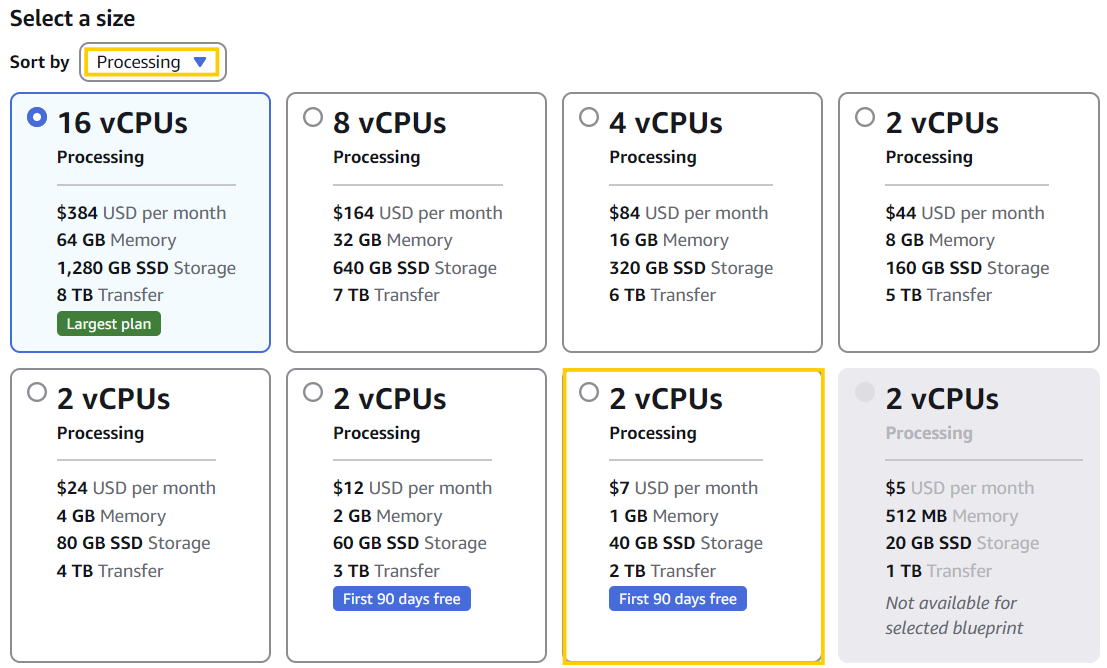Viewport: 1107px width, 668px height.
Task: Click First 90 days free badge on $7 plan
Action: pyautogui.click(x=677, y=599)
